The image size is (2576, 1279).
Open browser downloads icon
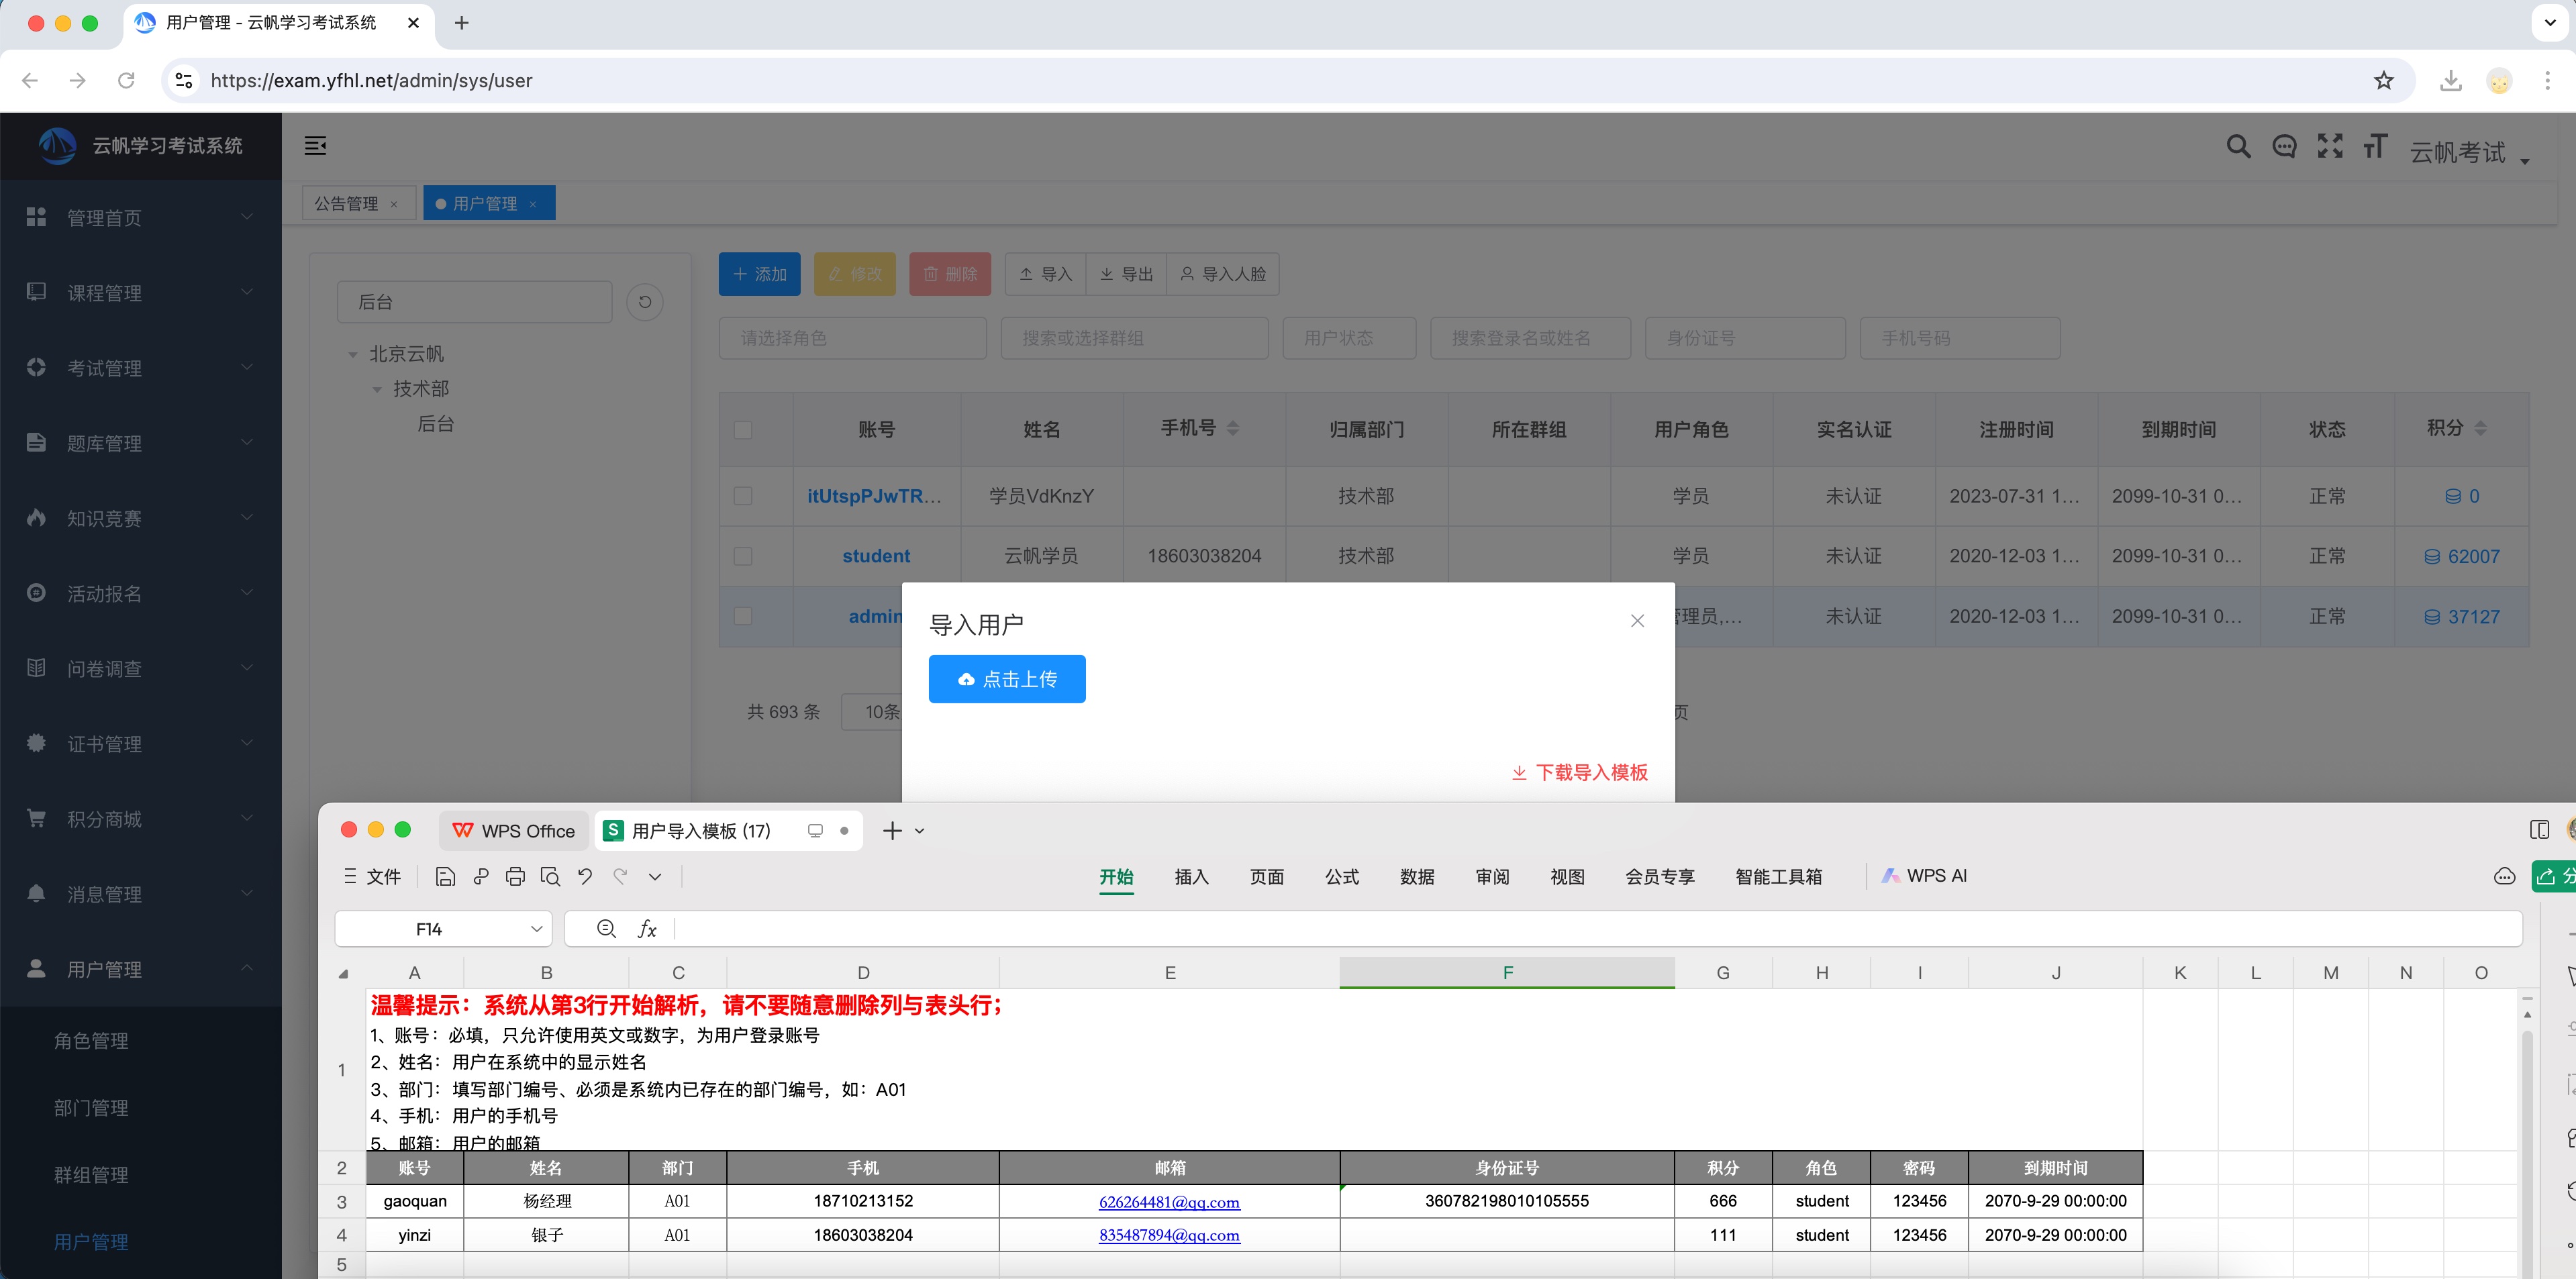2450,81
